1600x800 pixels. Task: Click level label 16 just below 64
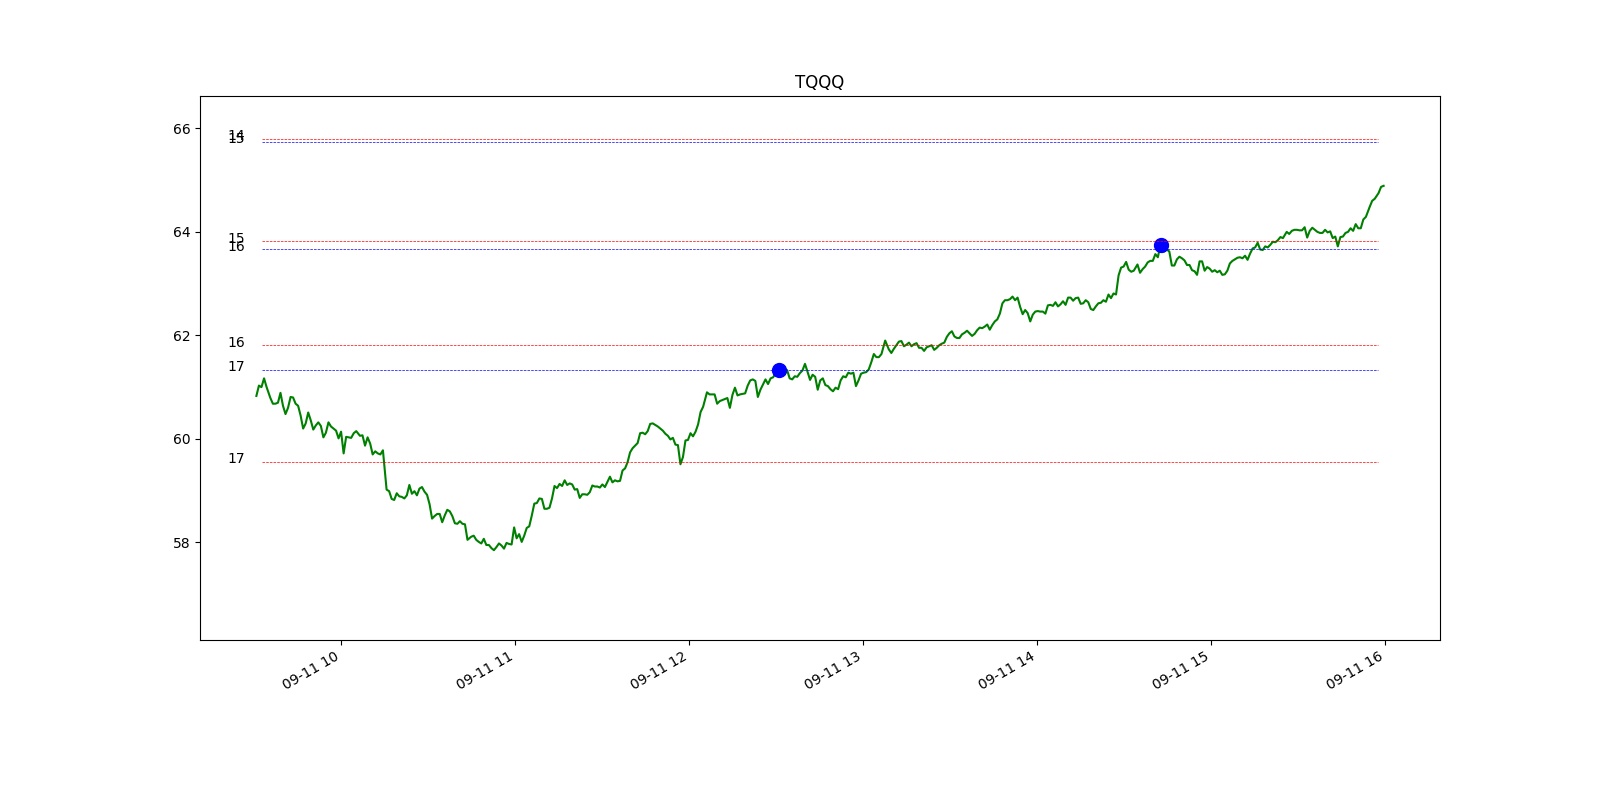(236, 247)
